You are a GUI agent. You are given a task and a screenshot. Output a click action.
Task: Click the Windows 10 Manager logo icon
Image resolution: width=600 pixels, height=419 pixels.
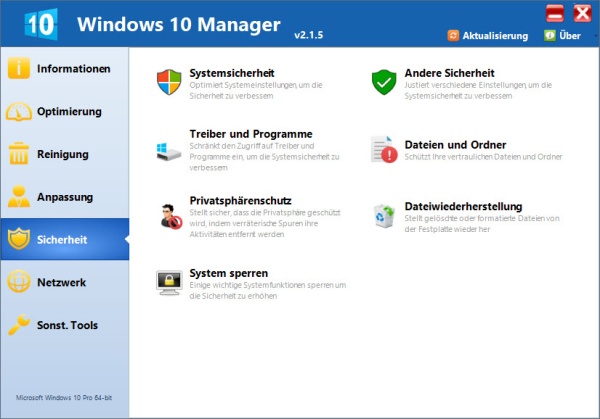(x=41, y=24)
